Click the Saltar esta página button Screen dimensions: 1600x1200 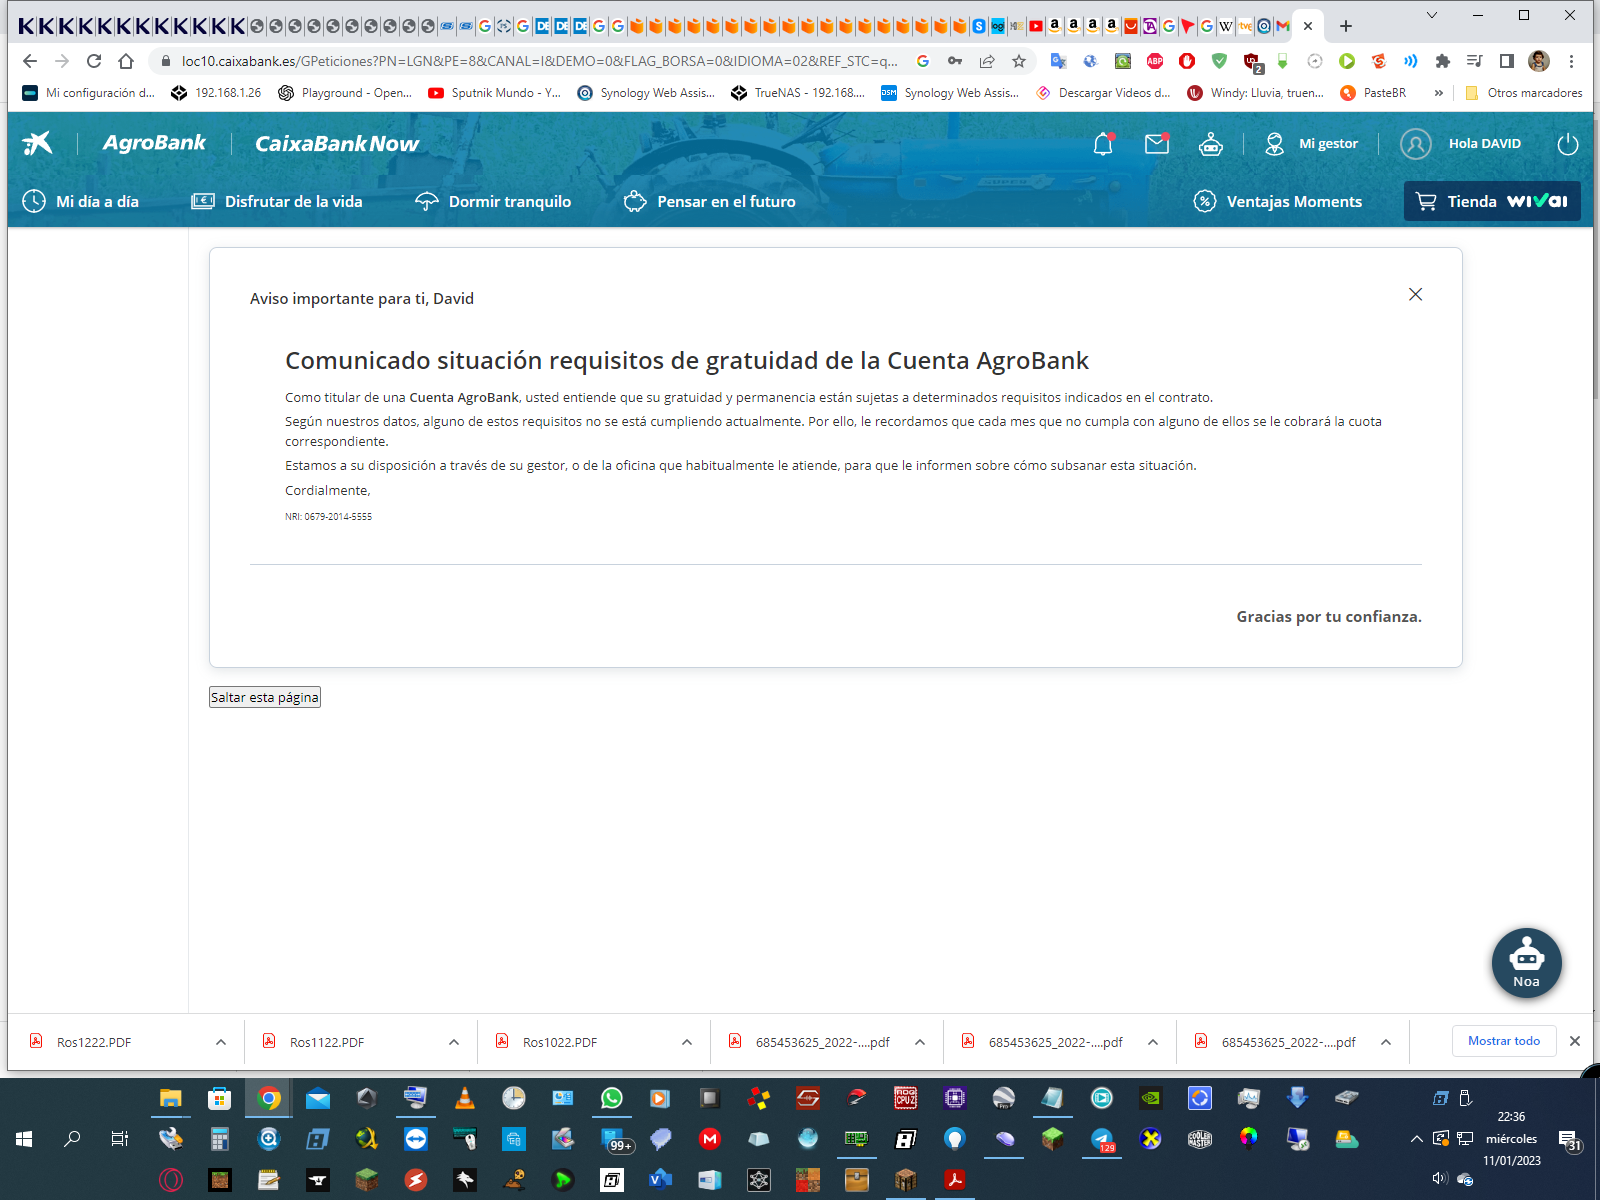[265, 697]
